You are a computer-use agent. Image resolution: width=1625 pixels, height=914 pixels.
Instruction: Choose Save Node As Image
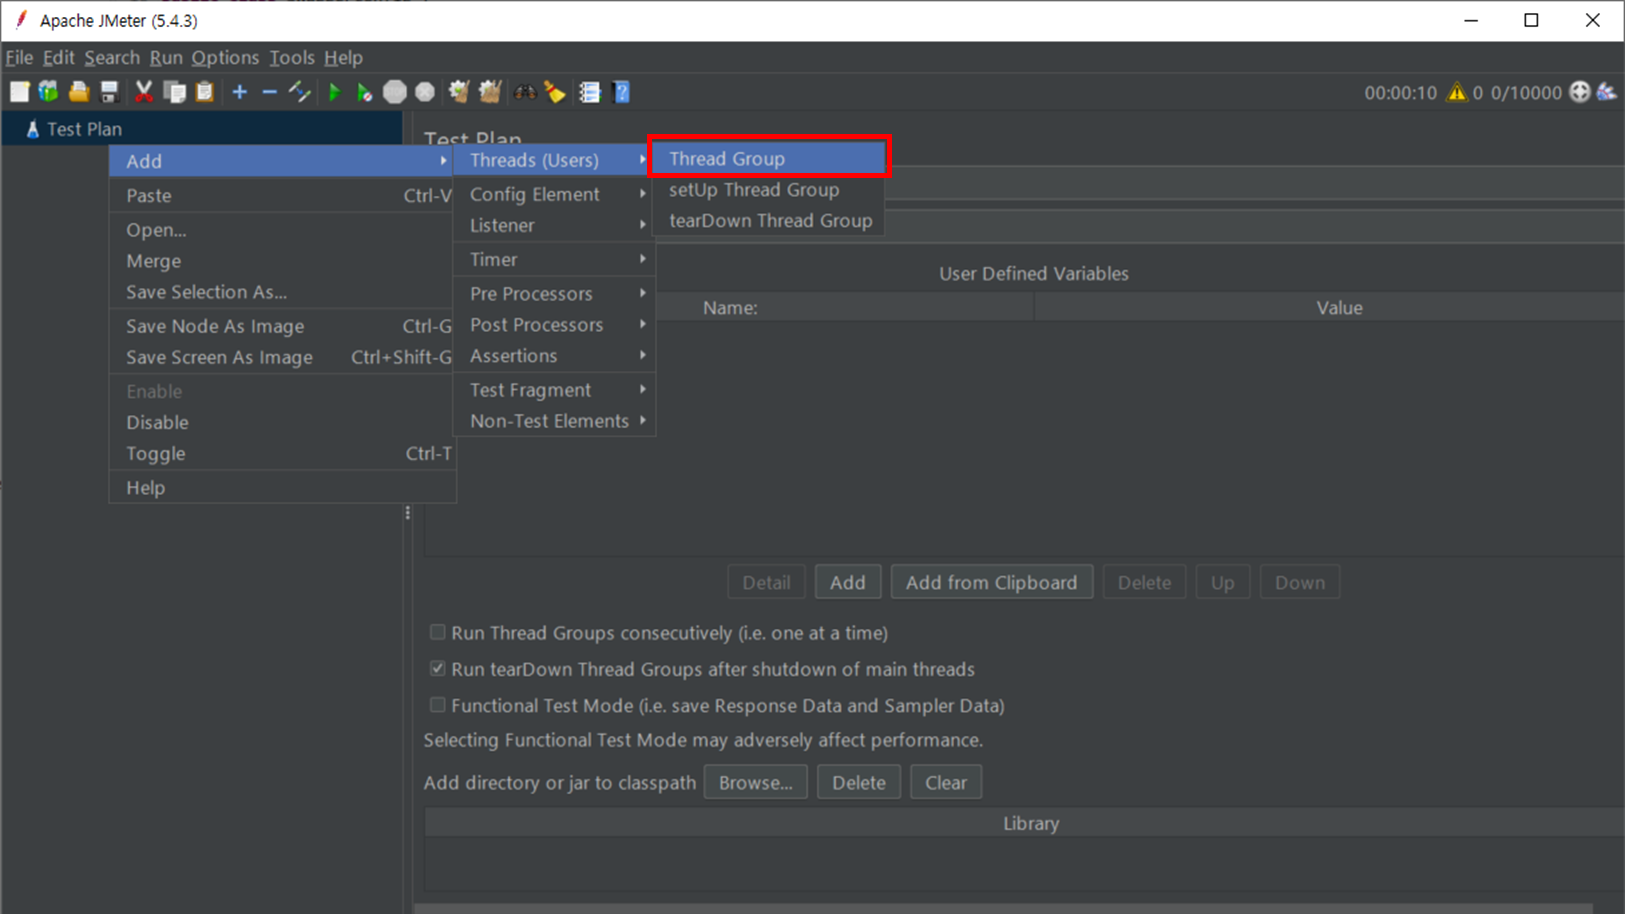point(282,326)
